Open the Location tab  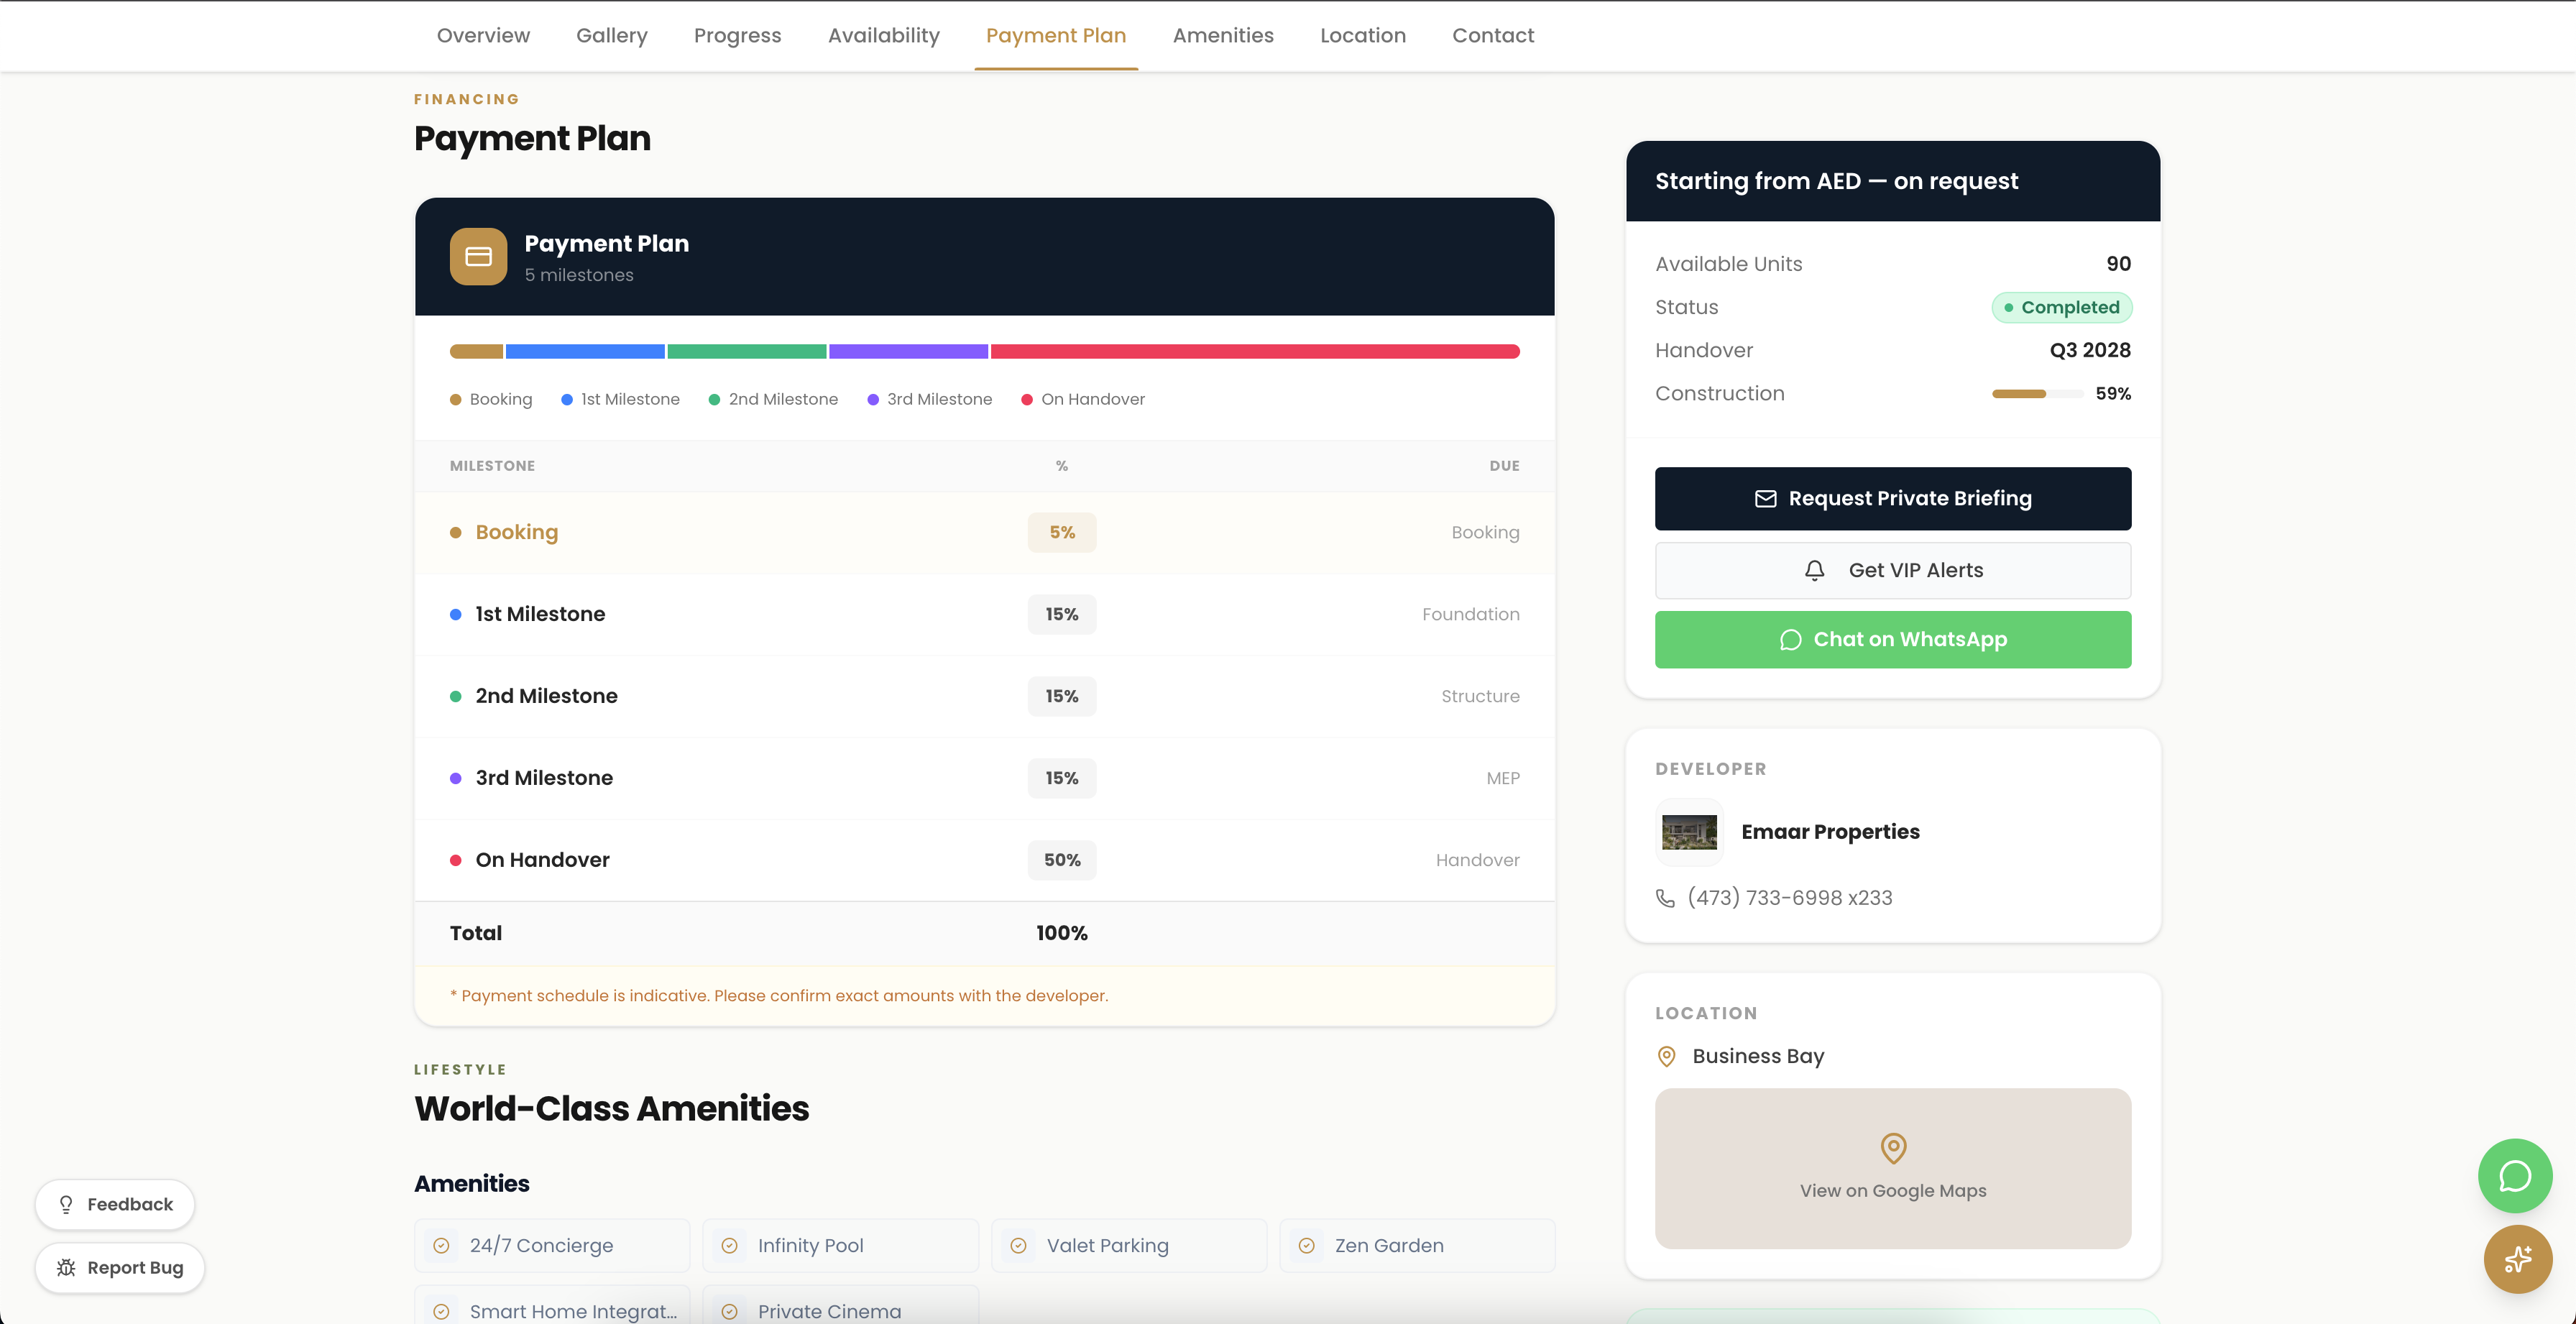[x=1363, y=35]
